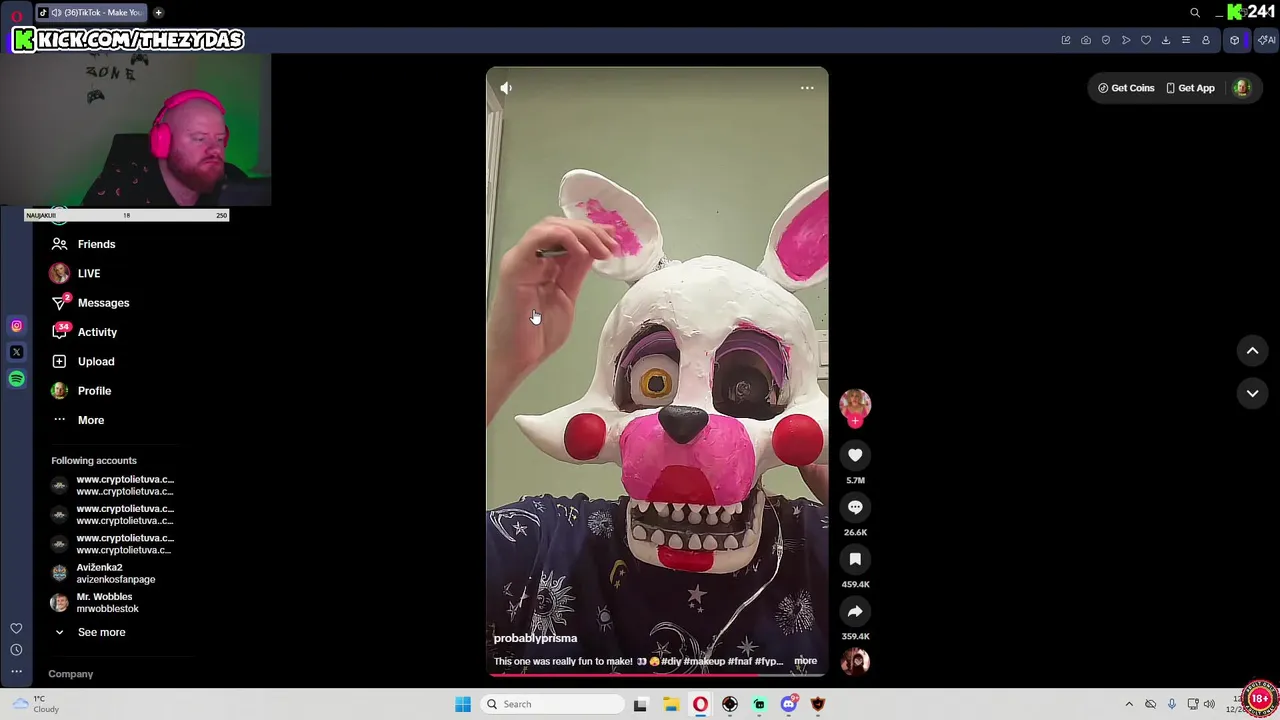1280x720 pixels.
Task: Open the Opera browser taskbar icon
Action: point(700,704)
